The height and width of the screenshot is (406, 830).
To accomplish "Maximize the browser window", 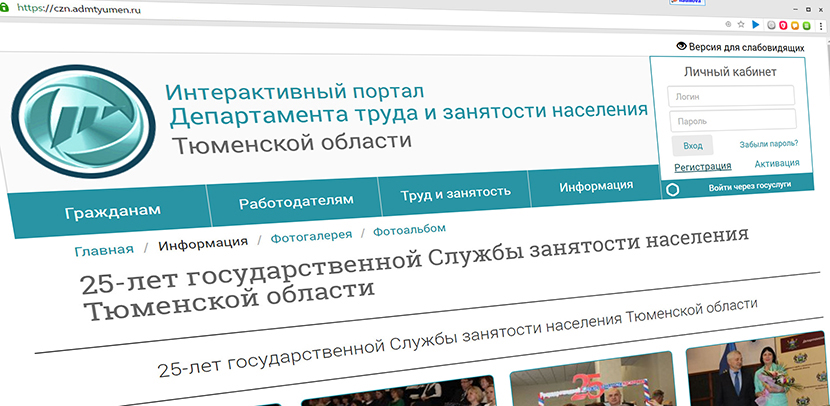I will coord(809,10).
